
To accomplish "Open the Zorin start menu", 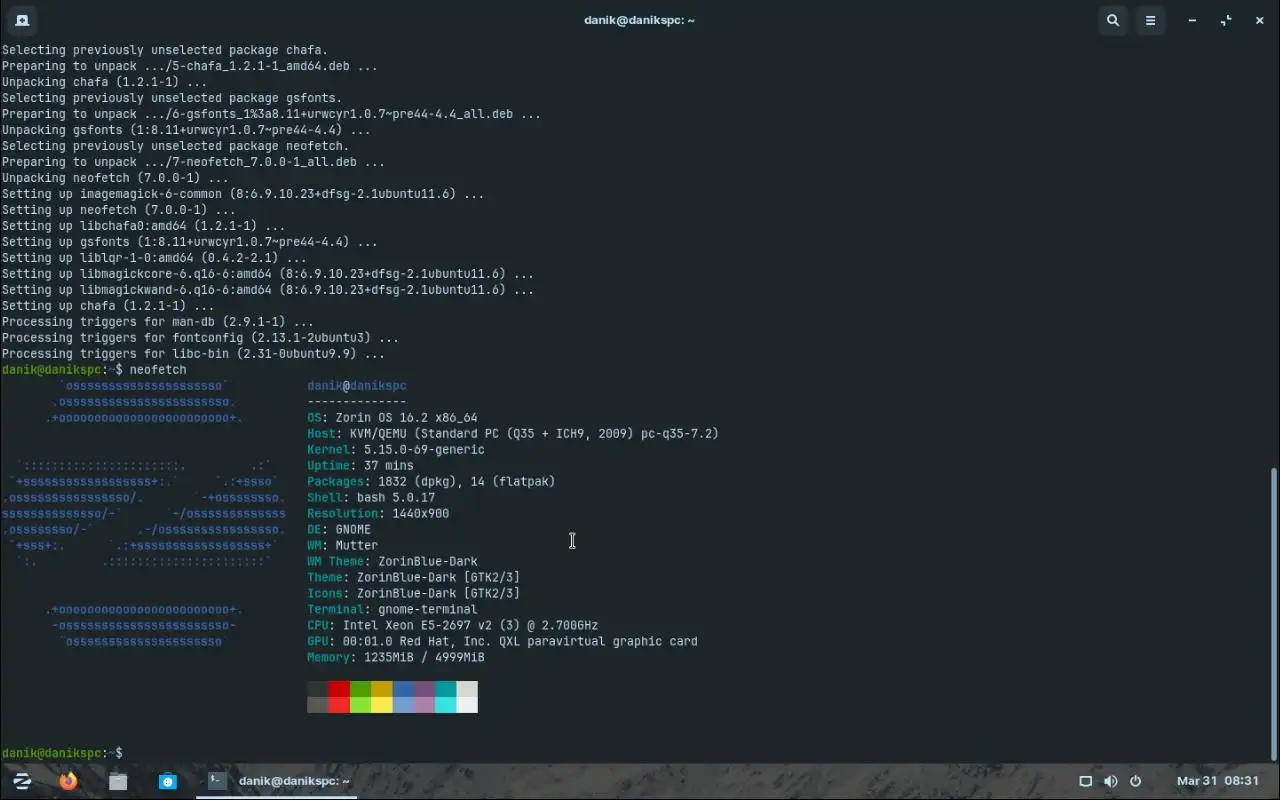I will tap(21, 781).
